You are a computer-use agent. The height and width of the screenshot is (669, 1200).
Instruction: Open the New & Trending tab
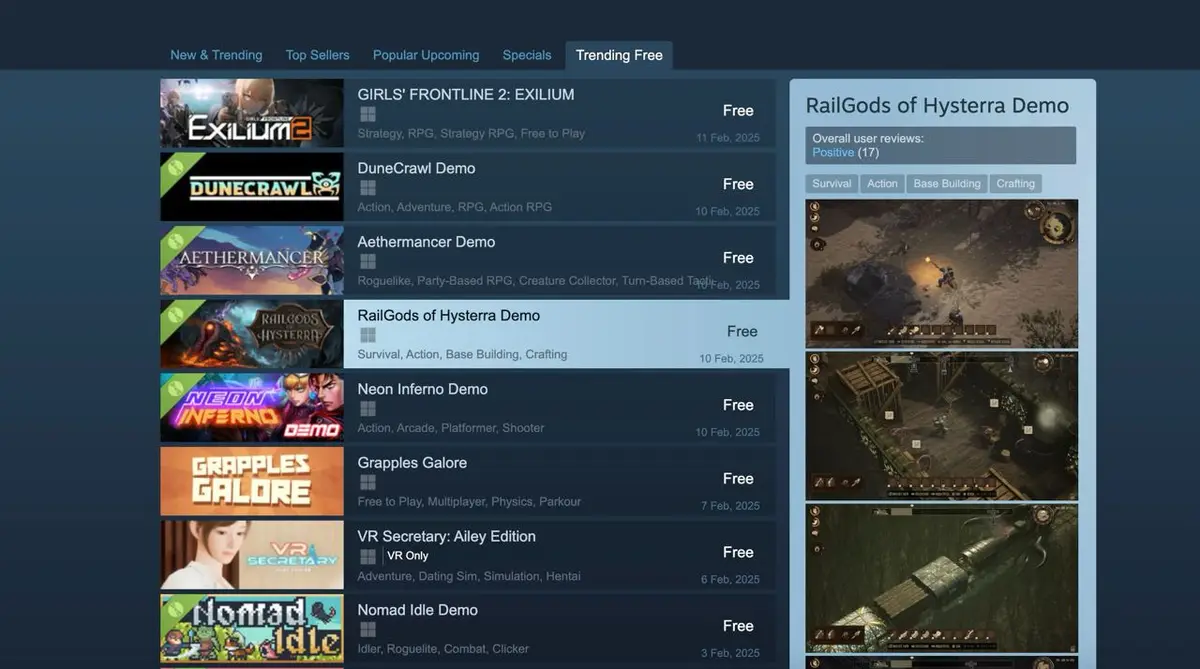(216, 55)
